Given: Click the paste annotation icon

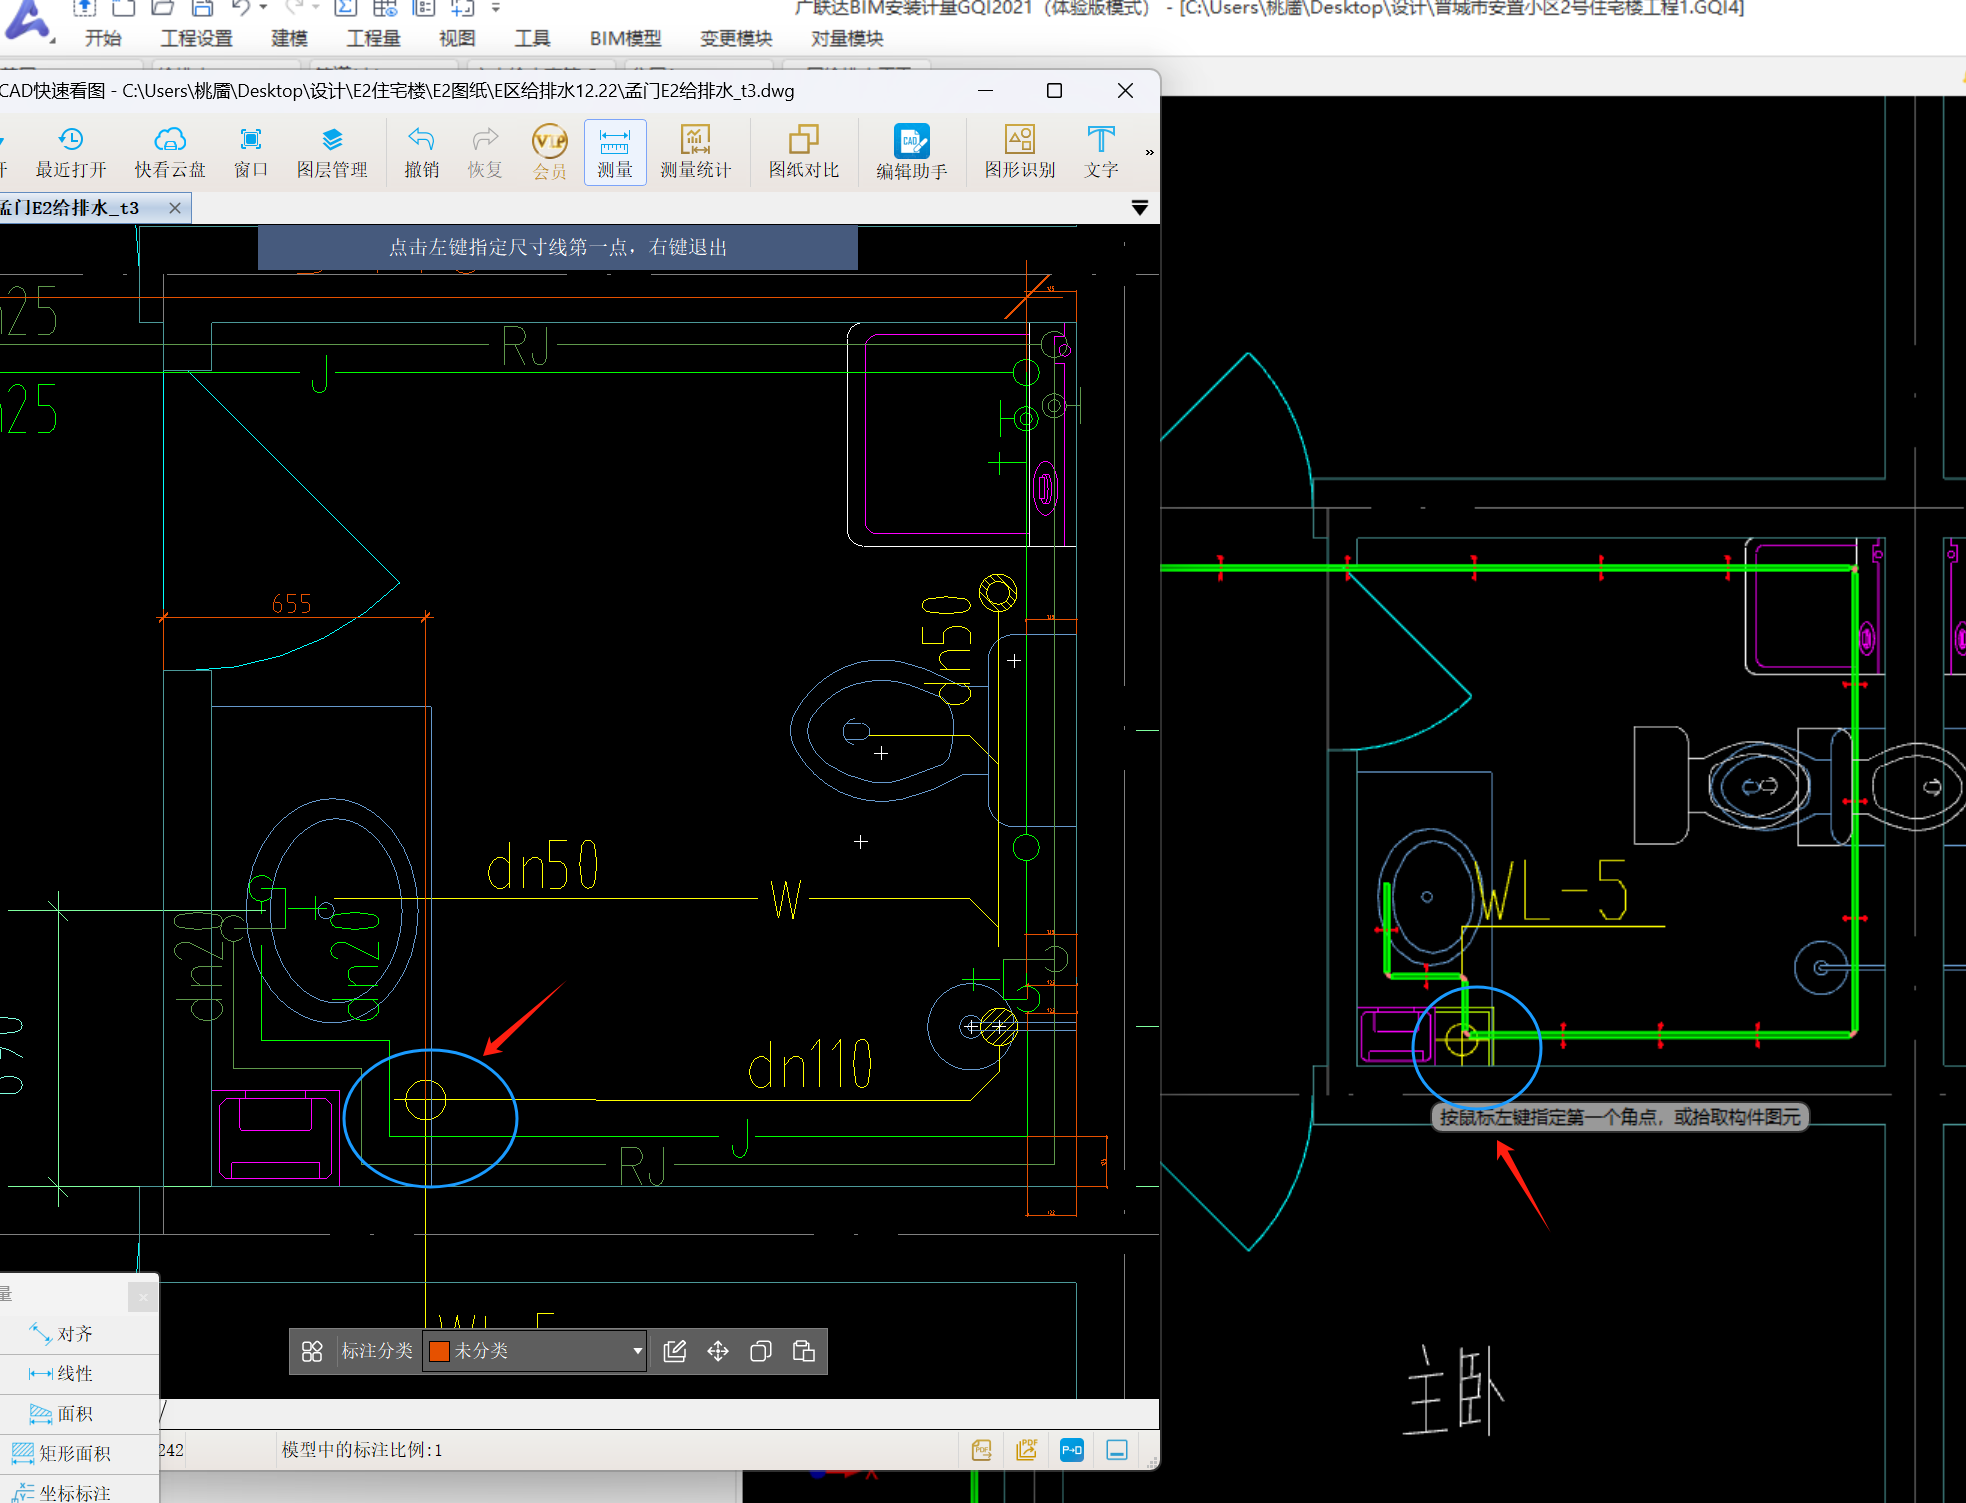Looking at the screenshot, I should 804,1351.
